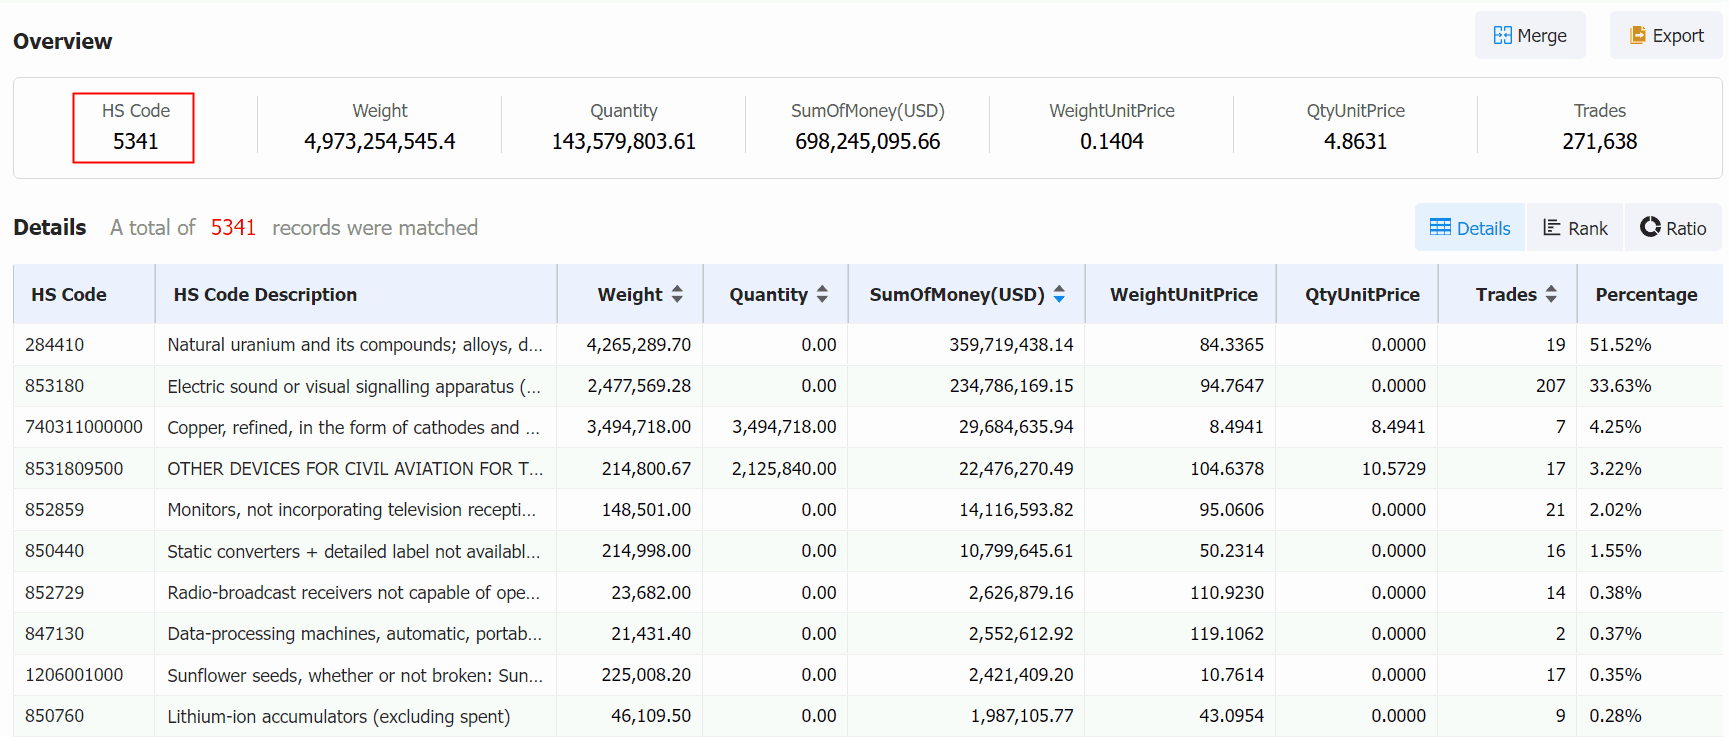Viewport: 1729px width, 737px height.
Task: Click overview QtyUnitPrice value 4.8631
Action: tap(1356, 142)
